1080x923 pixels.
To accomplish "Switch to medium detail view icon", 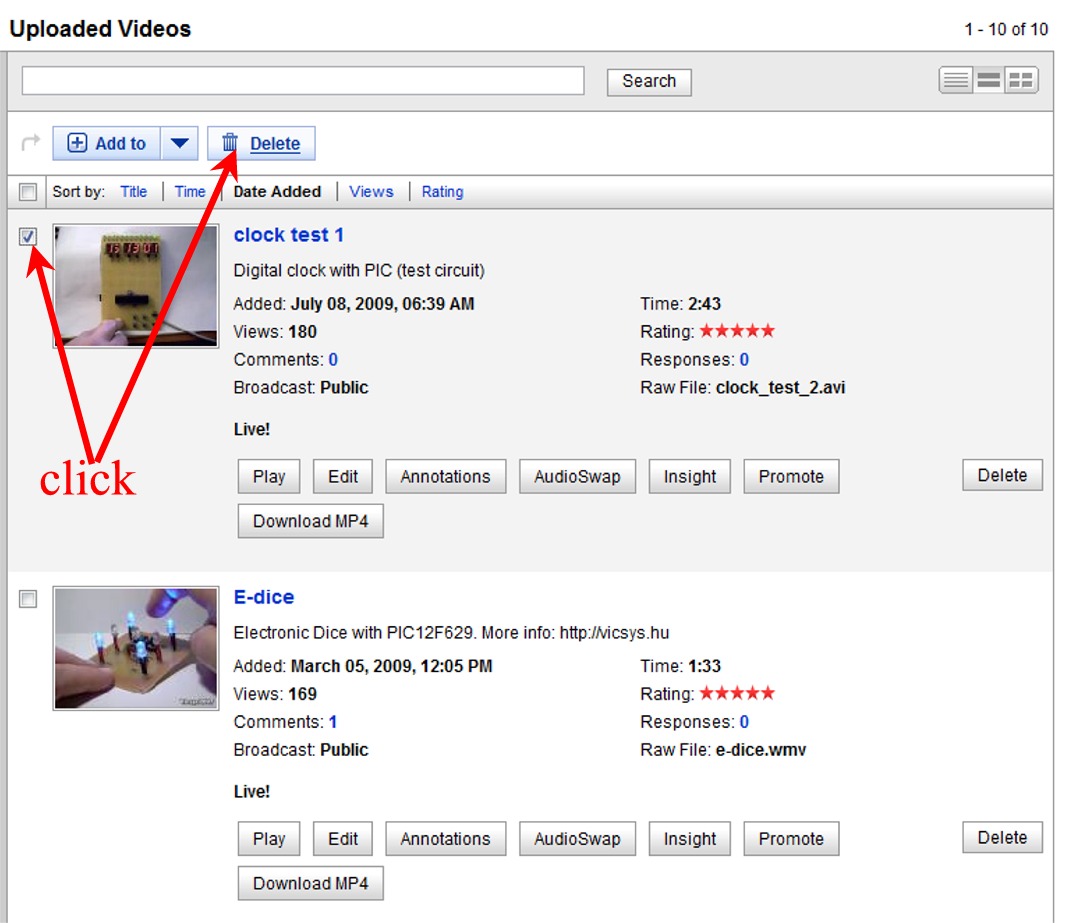I will [988, 81].
